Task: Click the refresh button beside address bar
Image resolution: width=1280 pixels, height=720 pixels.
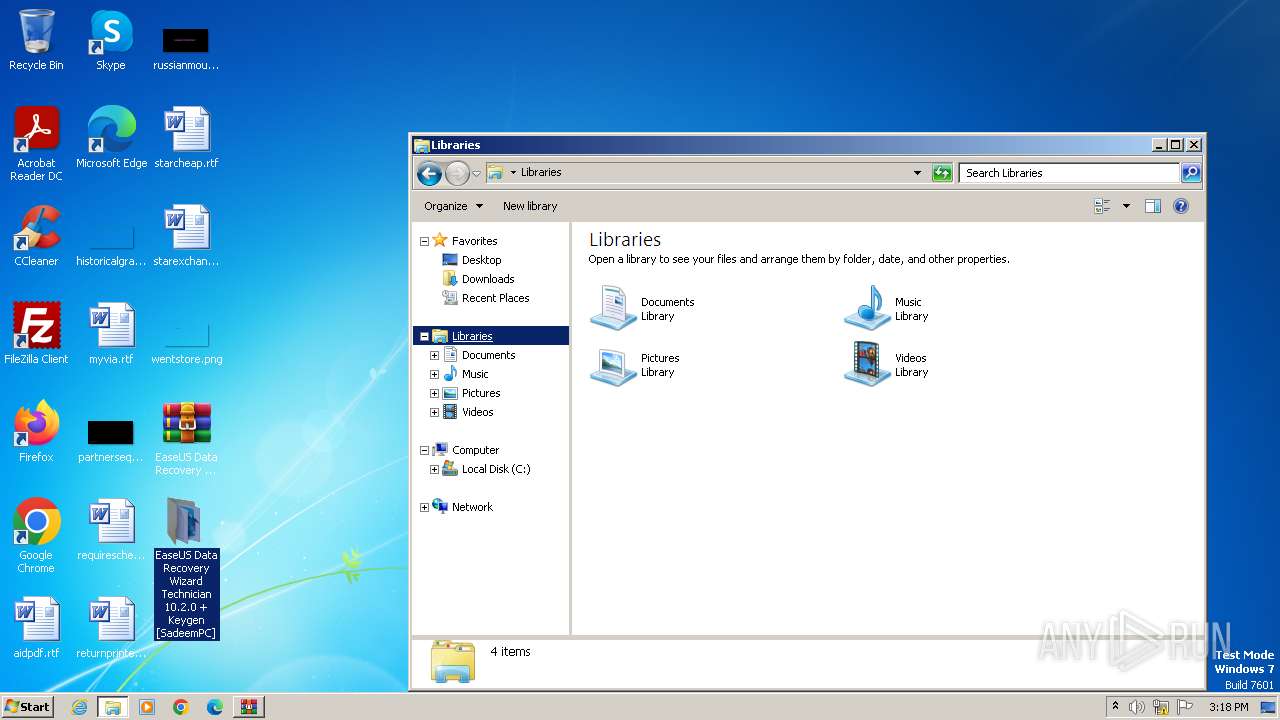Action: coord(942,173)
